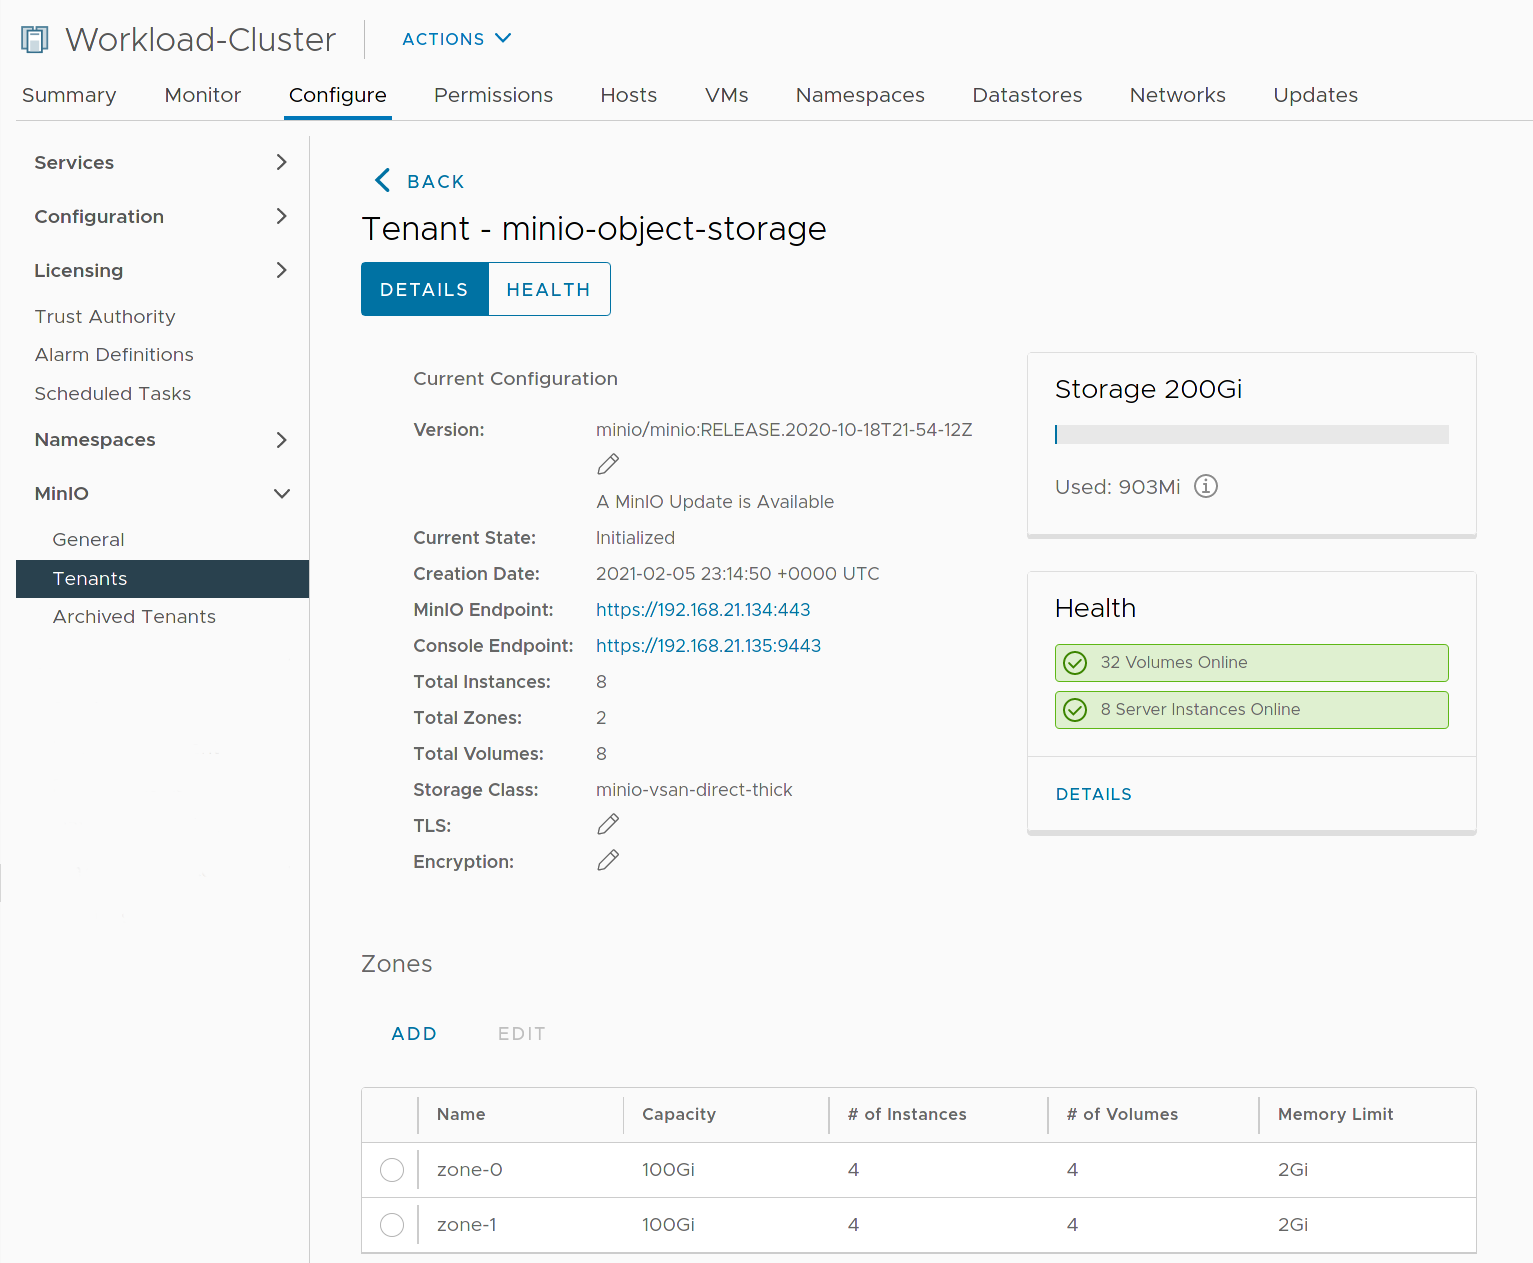Open the MinIO Endpoint link
This screenshot has height=1263, width=1533.
click(x=703, y=609)
